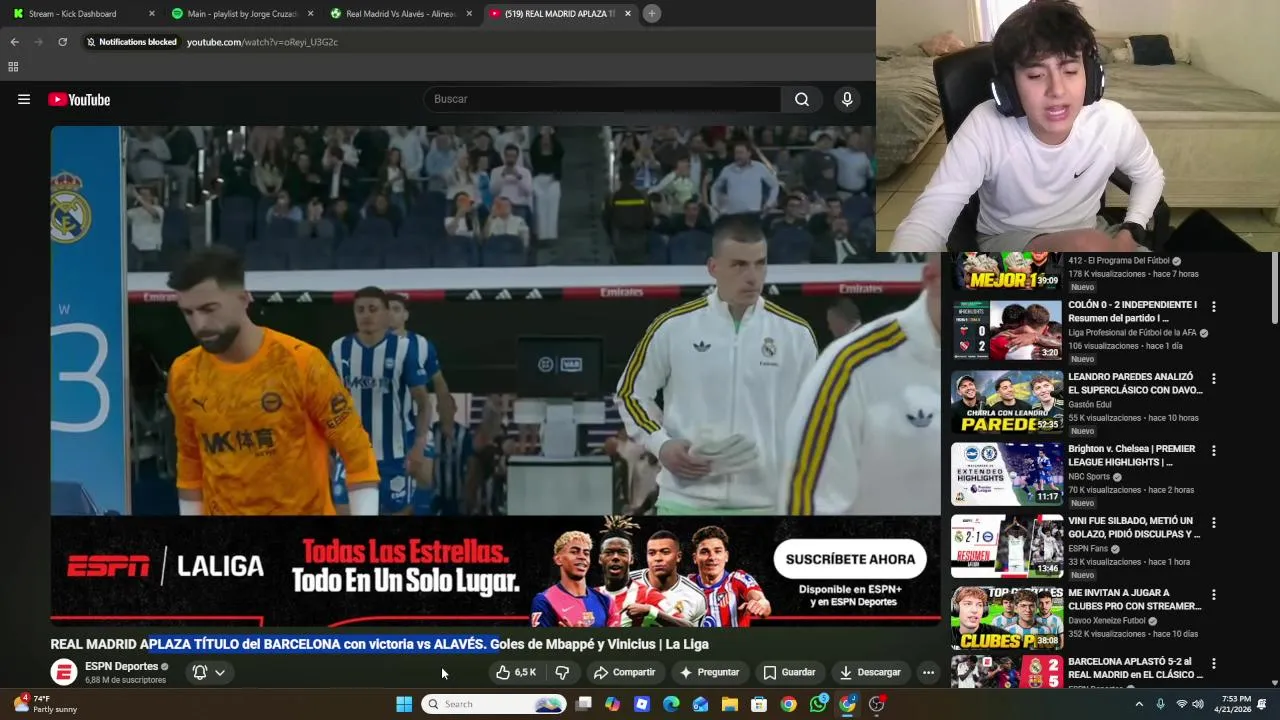Open the NBC Sports channel name
This screenshot has width=1280, height=720.
point(1088,476)
